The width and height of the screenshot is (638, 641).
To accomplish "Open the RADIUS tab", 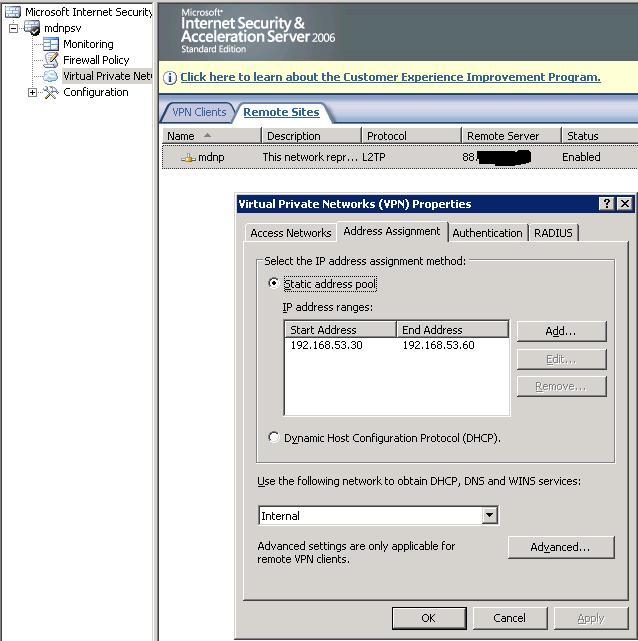I will coord(553,233).
